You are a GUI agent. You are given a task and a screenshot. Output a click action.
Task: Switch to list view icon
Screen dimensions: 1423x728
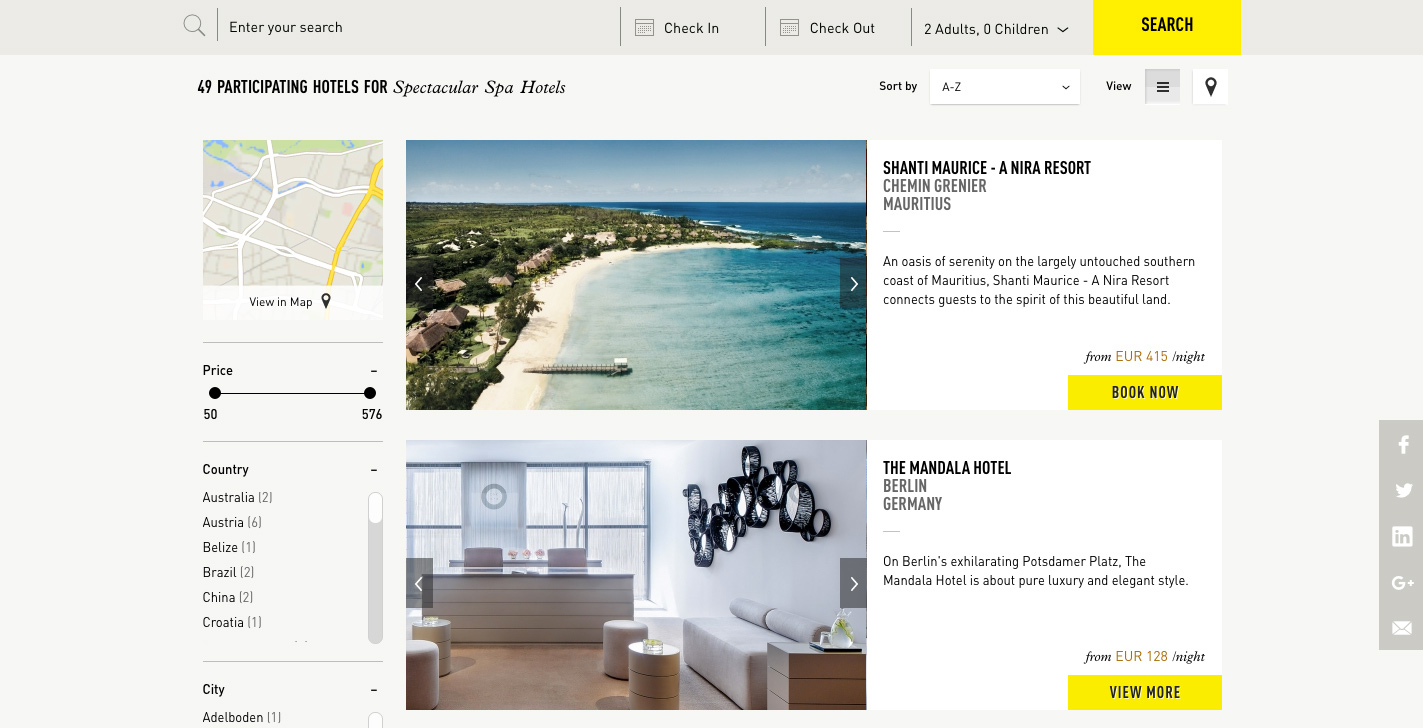(x=1163, y=87)
